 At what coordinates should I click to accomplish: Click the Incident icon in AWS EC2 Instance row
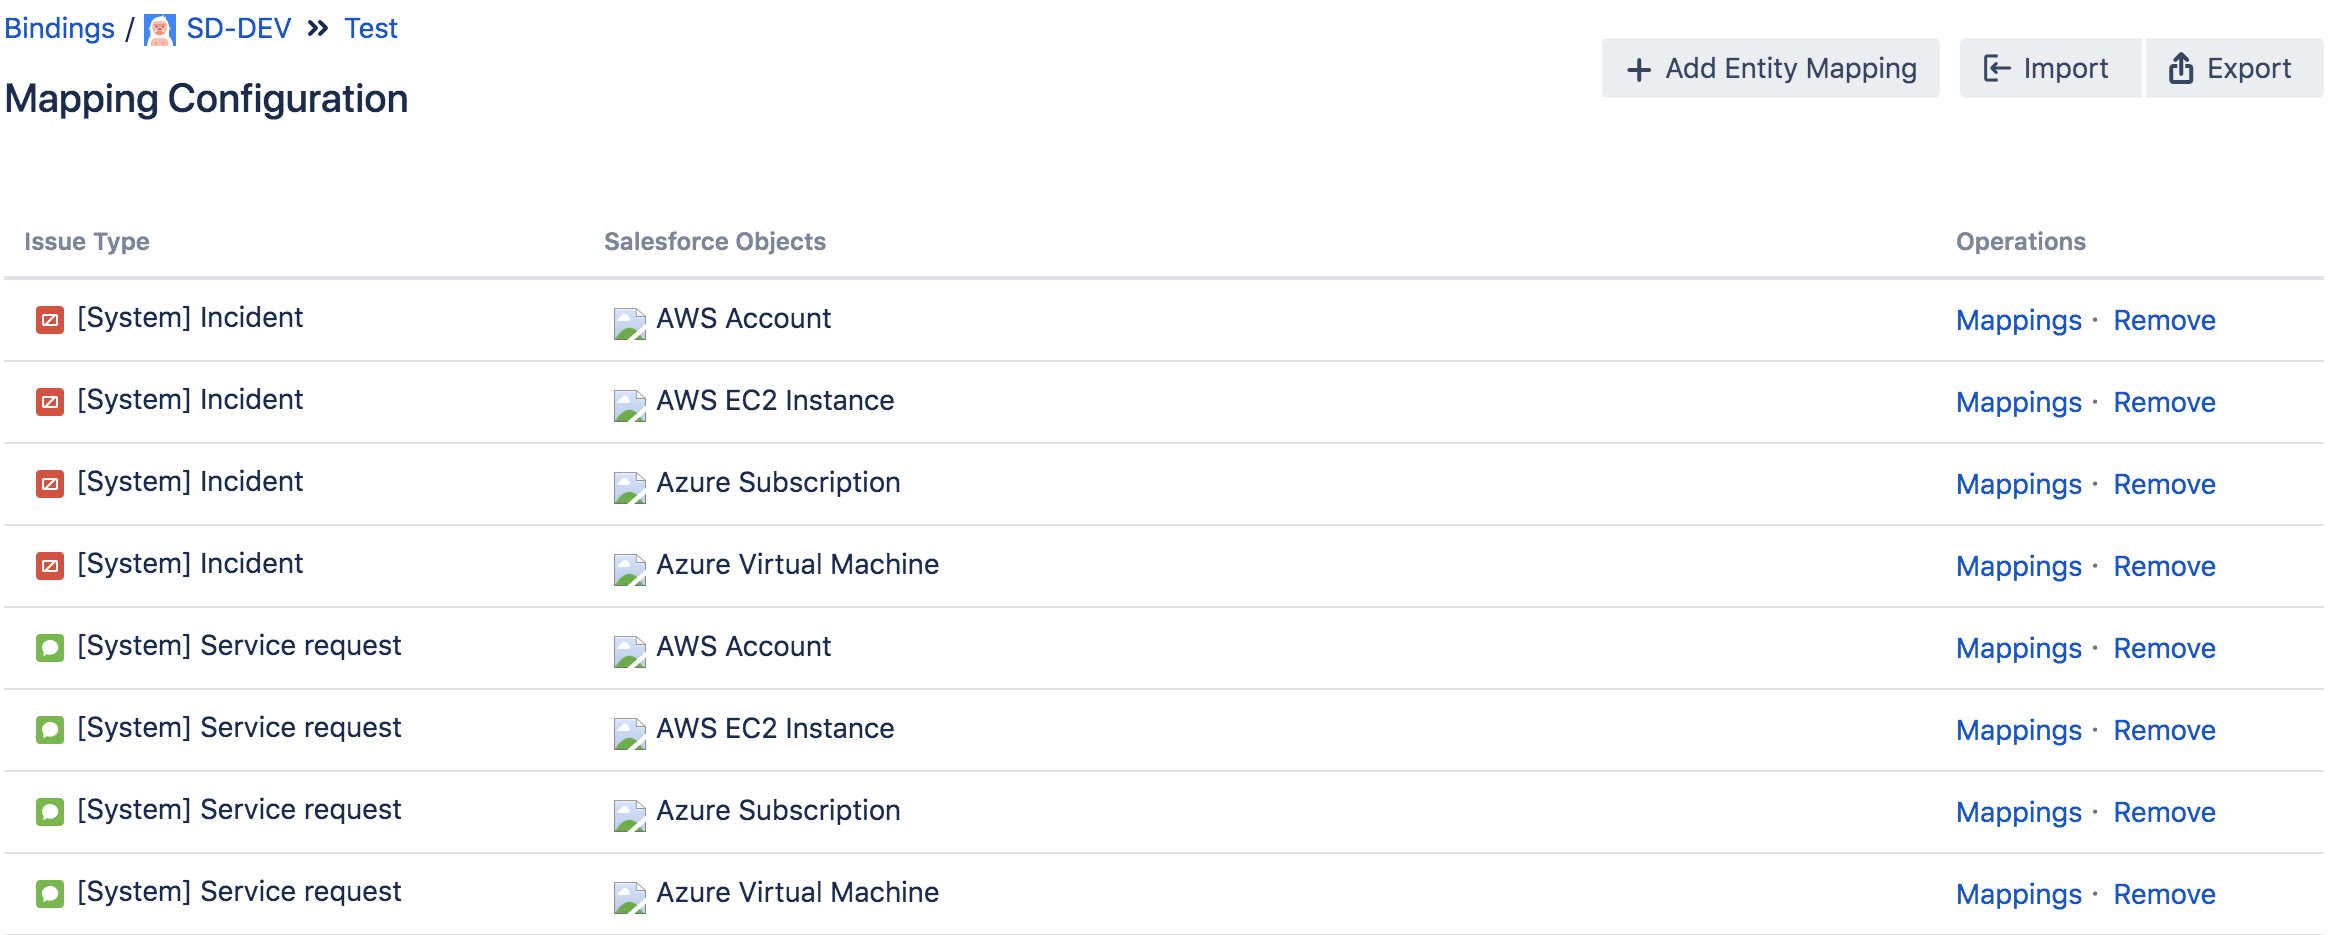pyautogui.click(x=50, y=402)
